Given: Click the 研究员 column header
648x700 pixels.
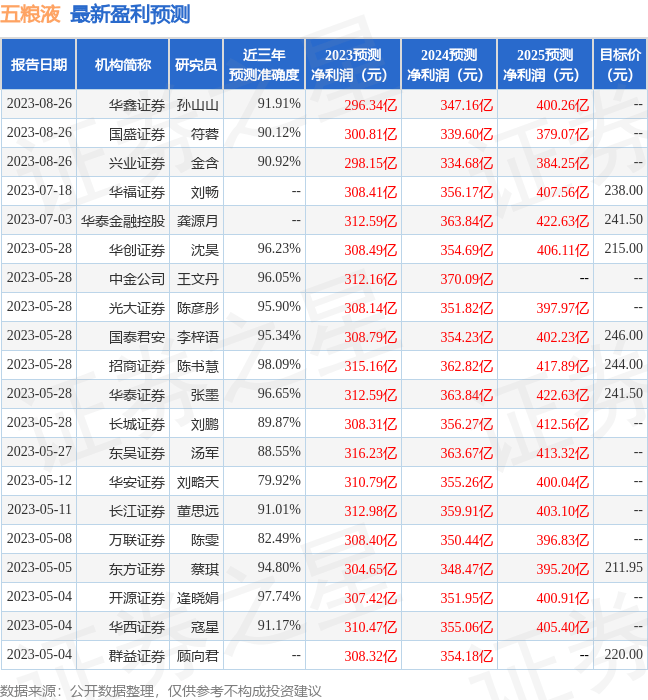Looking at the screenshot, I should [x=195, y=65].
